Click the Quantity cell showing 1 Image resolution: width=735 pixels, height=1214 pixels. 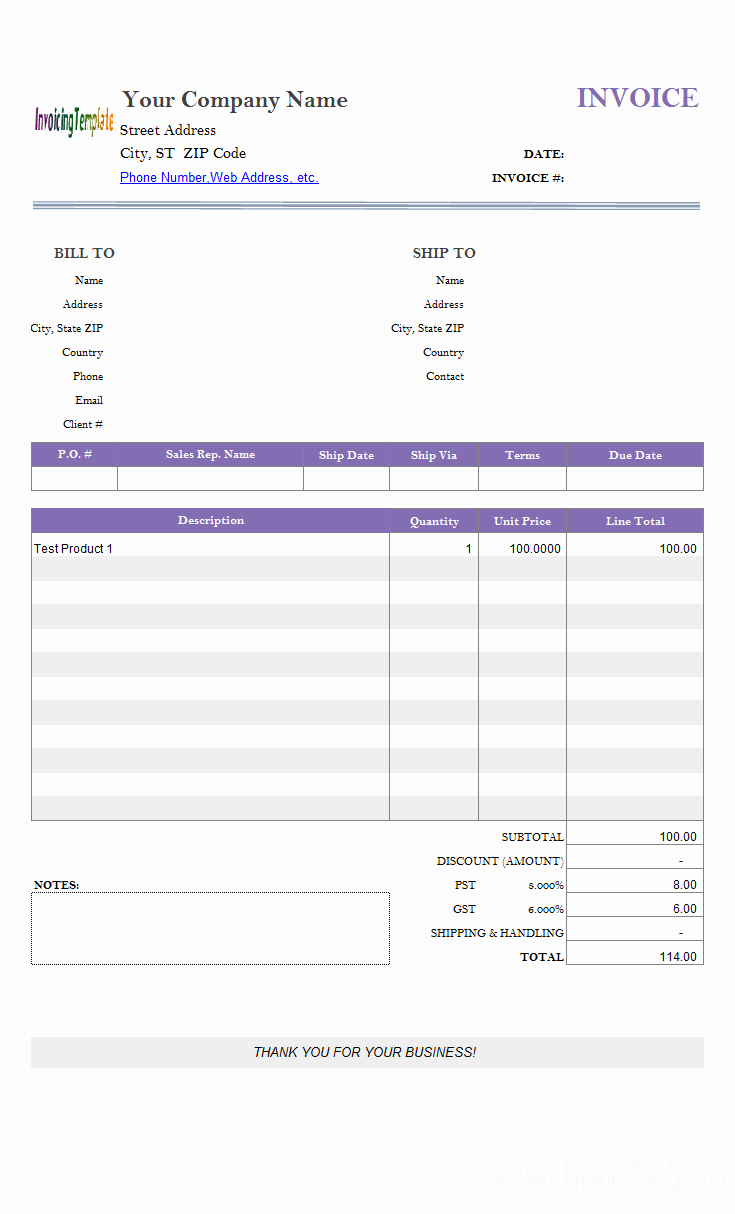pos(433,549)
